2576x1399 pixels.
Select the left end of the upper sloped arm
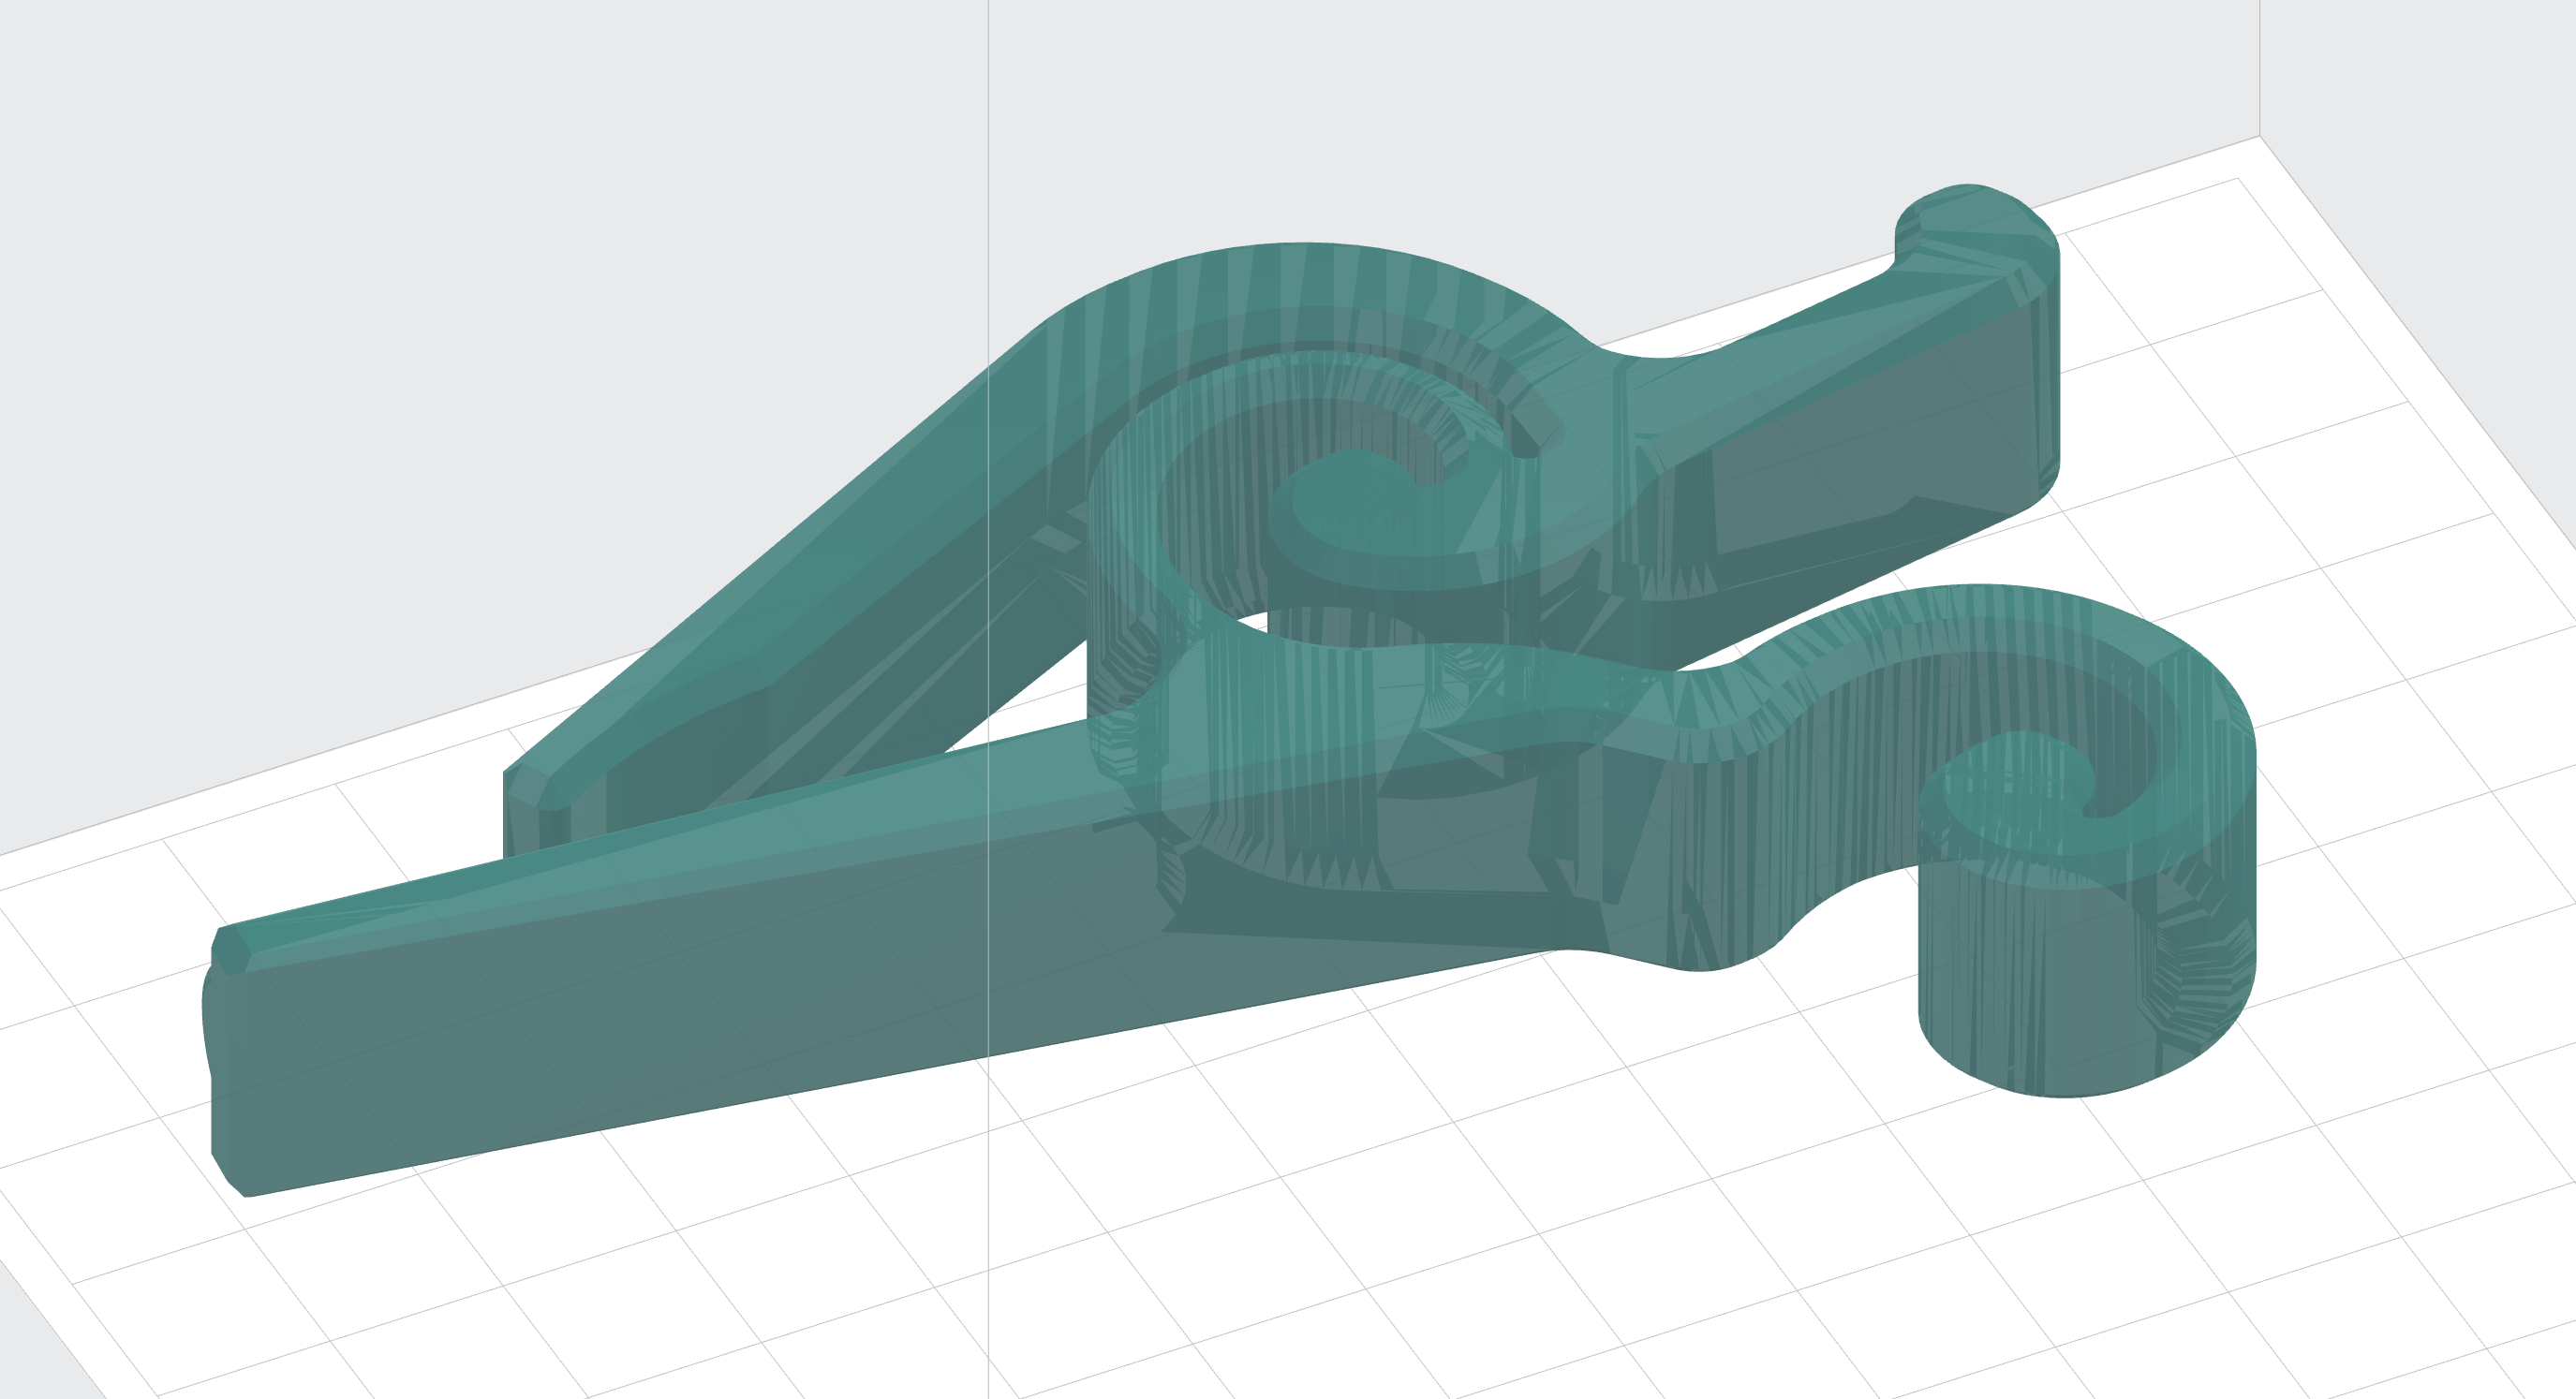[540, 800]
